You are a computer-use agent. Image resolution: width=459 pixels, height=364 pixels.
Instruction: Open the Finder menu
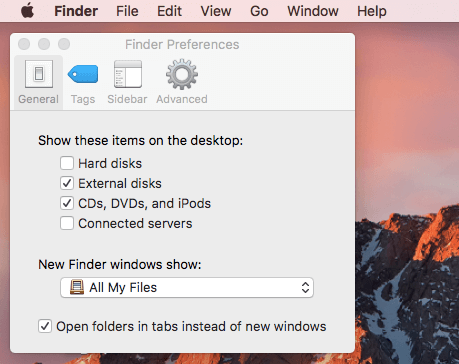coord(76,11)
